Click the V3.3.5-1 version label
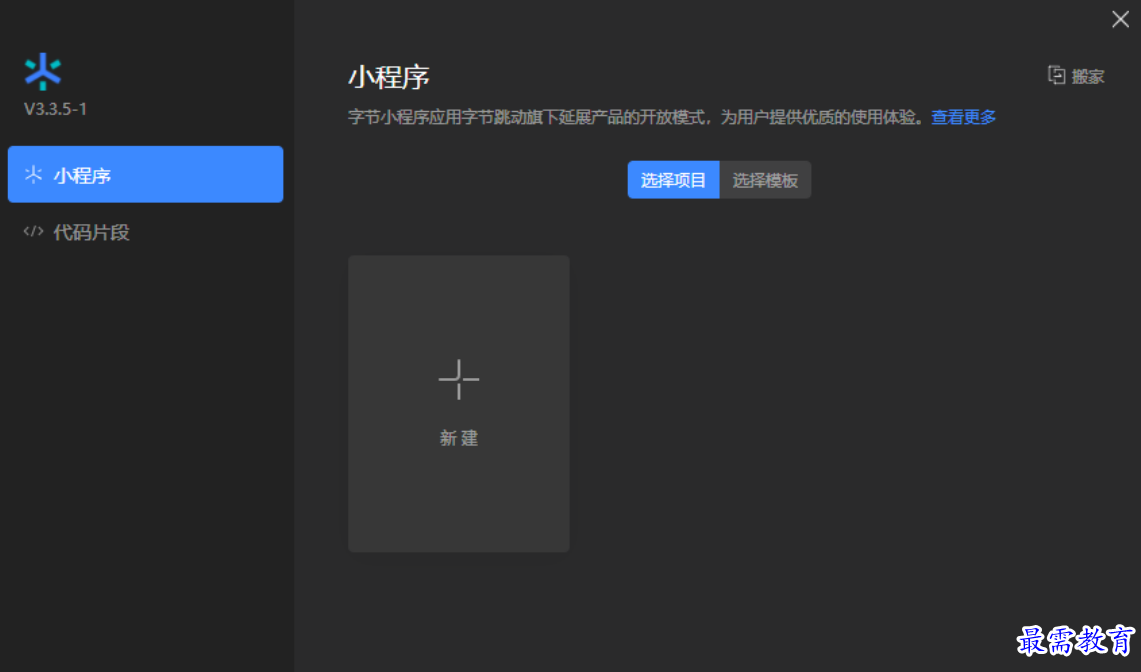Screen dimensions: 1141x672 pos(55,109)
